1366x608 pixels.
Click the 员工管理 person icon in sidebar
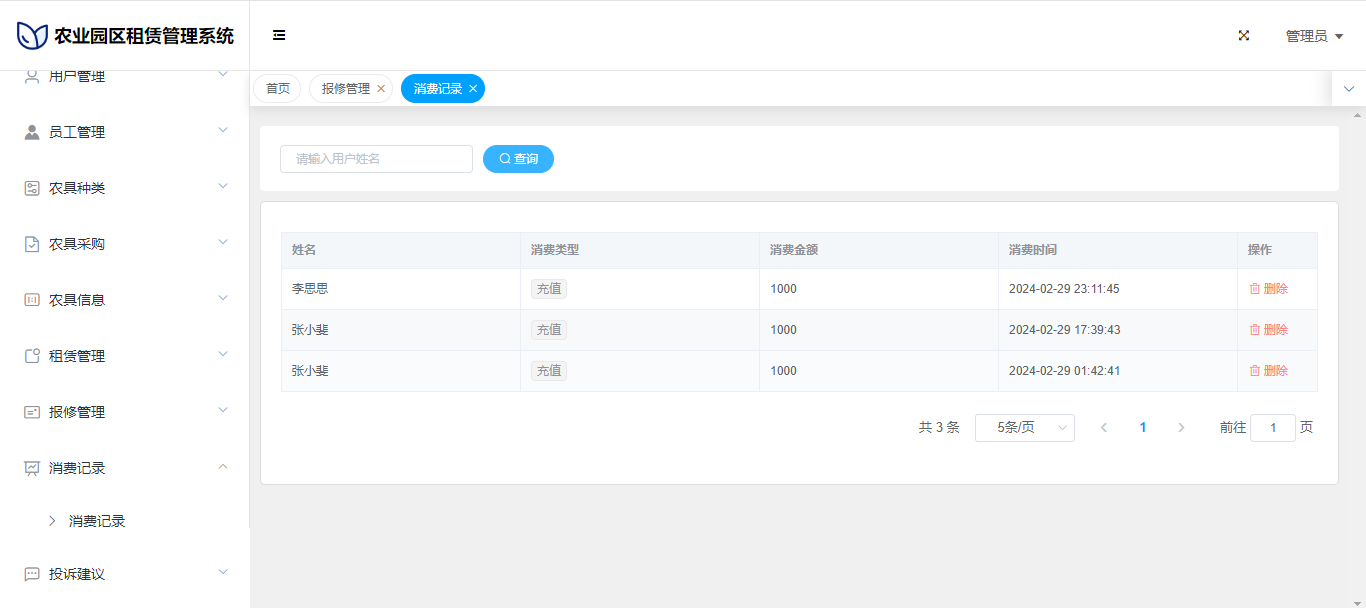tap(32, 132)
